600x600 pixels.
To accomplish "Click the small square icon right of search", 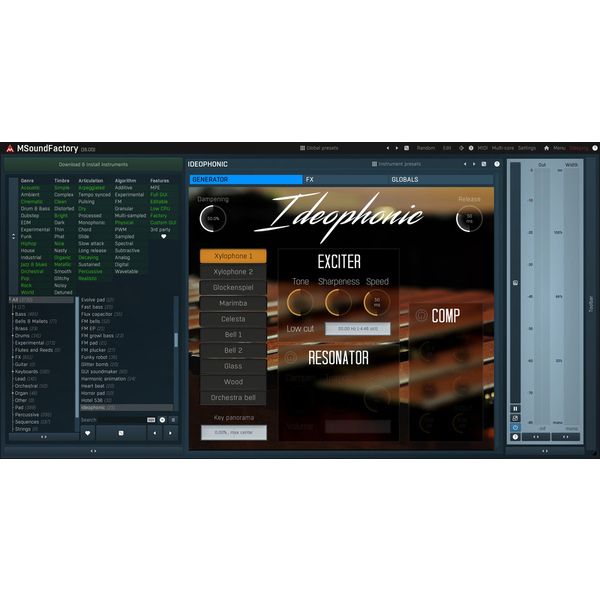I will 173,420.
